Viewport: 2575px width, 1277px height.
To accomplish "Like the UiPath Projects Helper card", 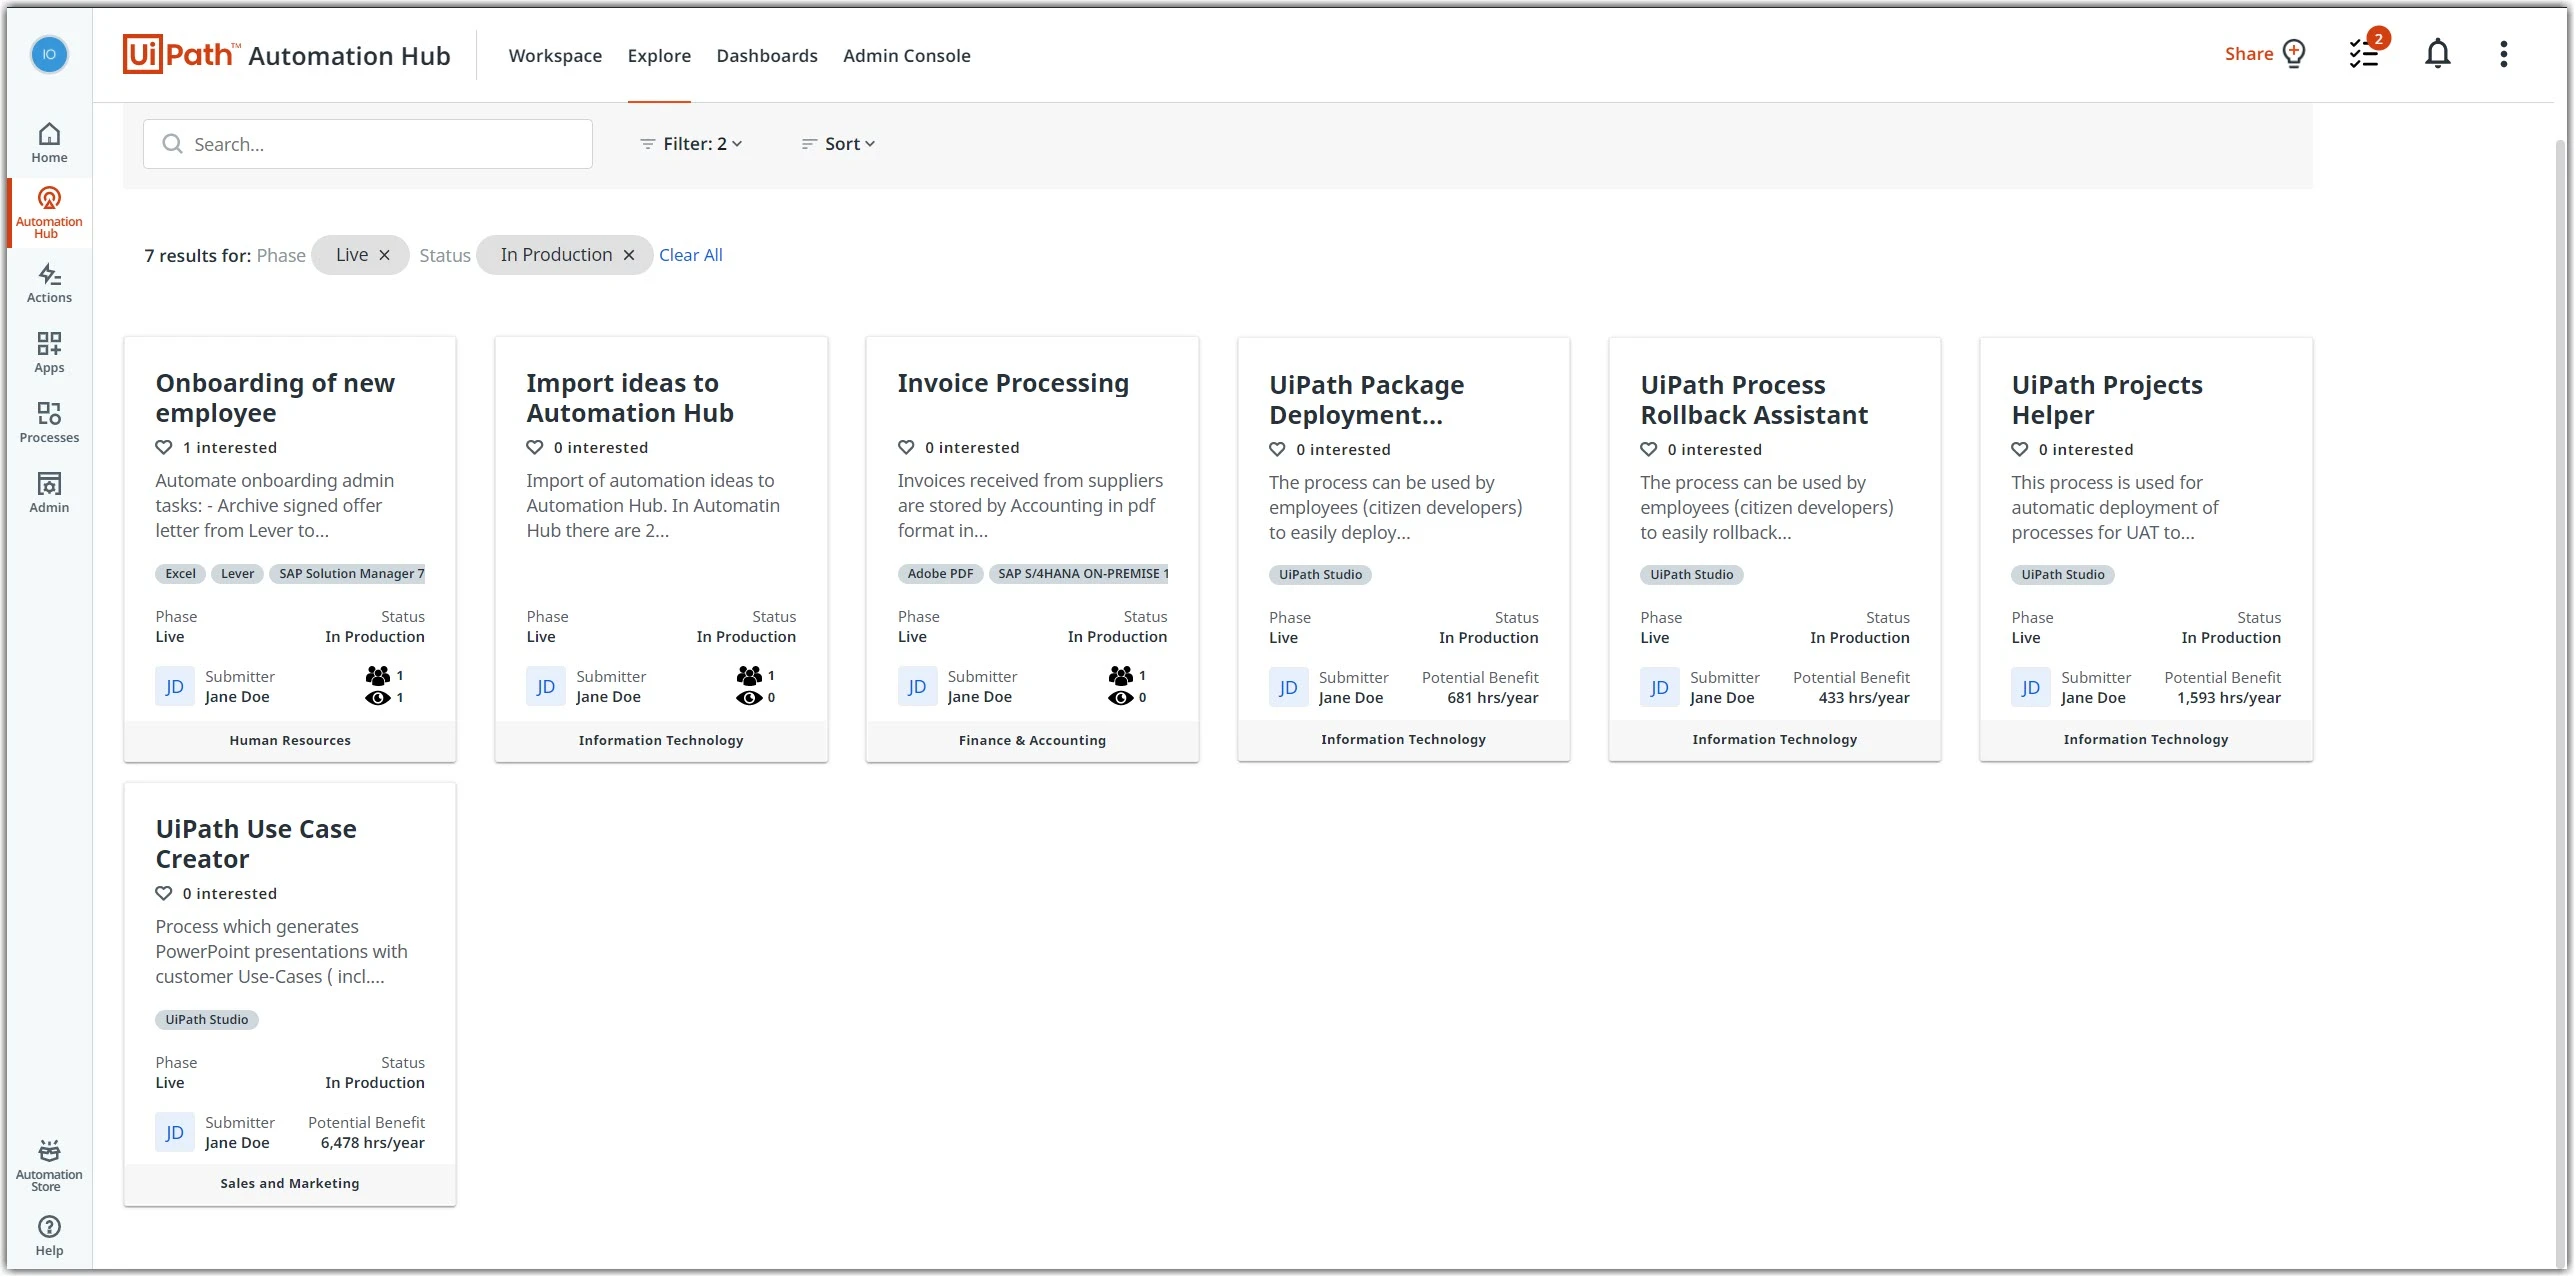I will (2020, 450).
